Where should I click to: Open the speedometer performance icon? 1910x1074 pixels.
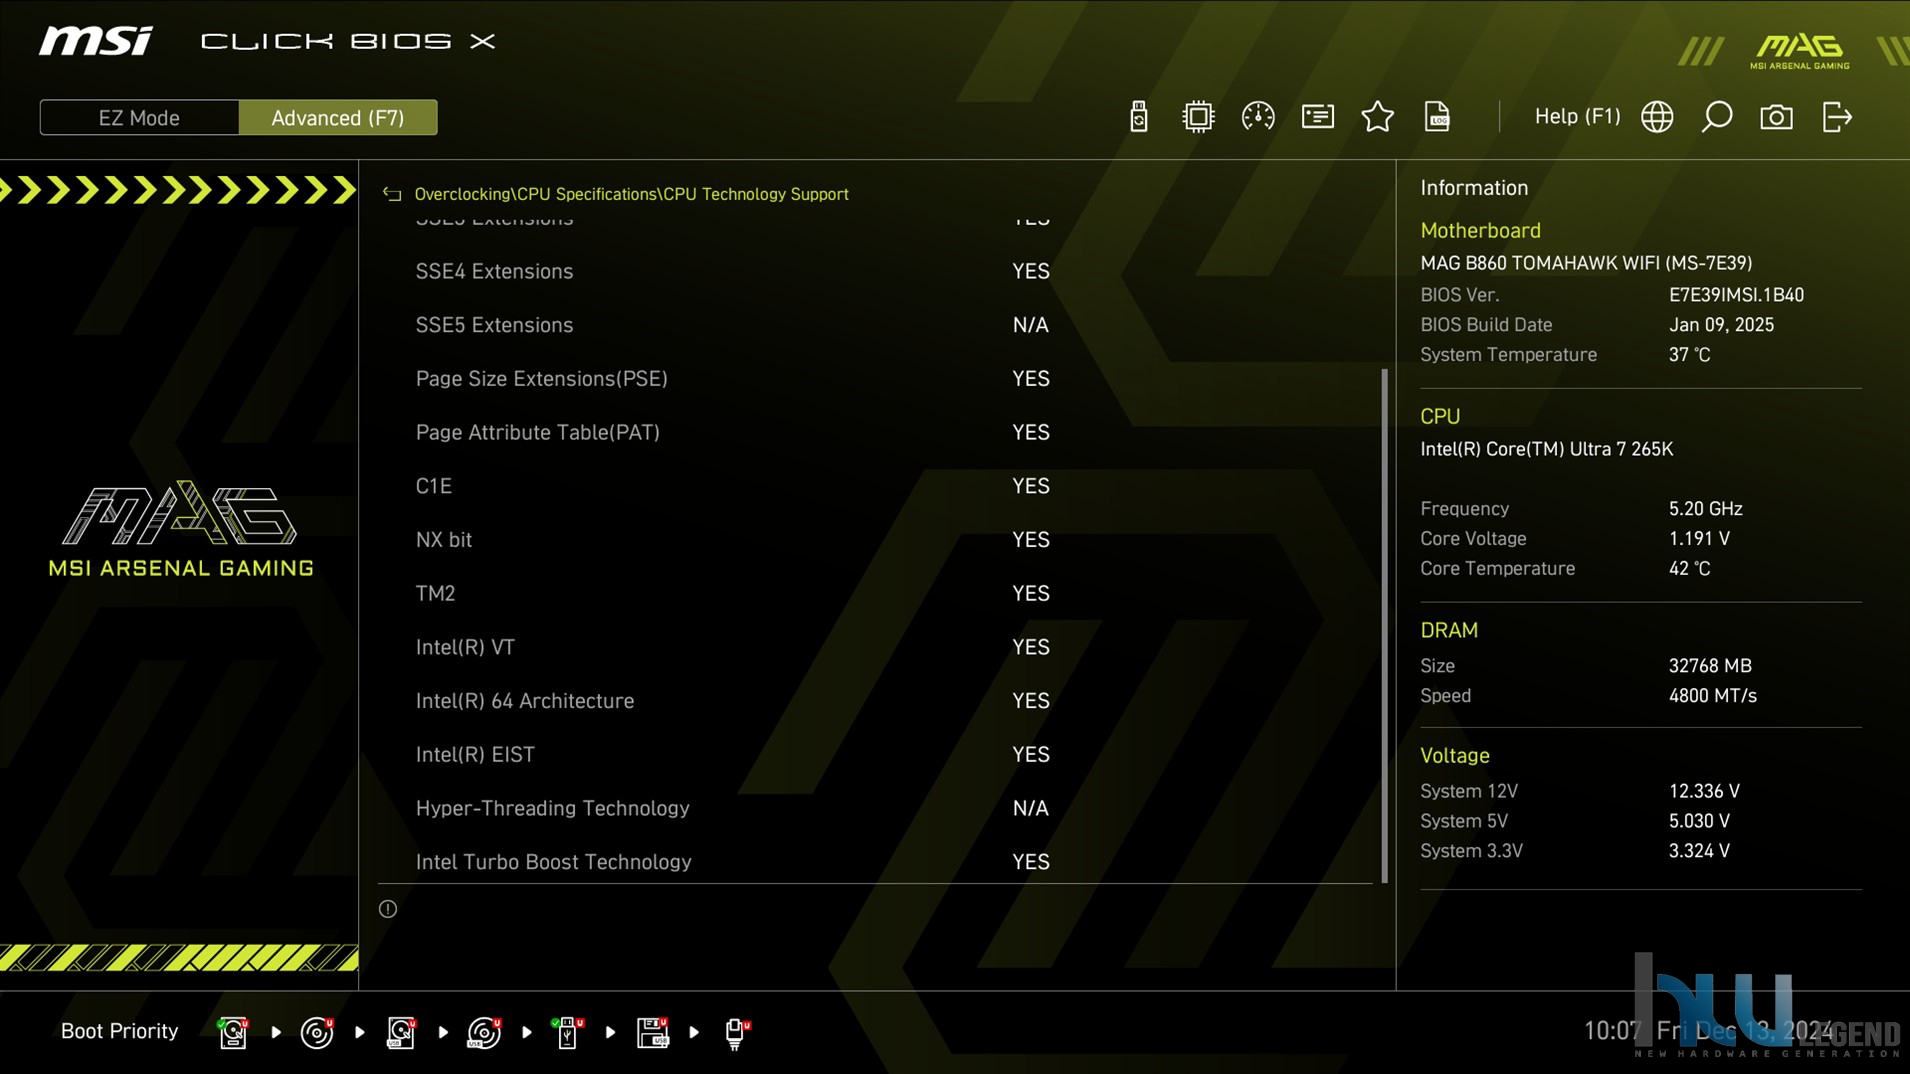click(x=1257, y=117)
